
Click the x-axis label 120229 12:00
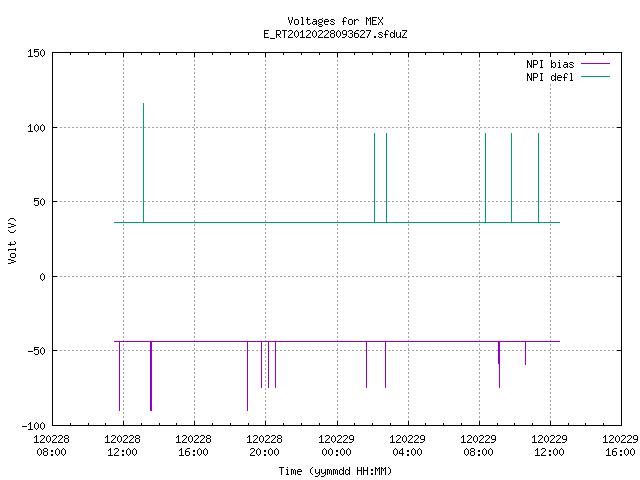click(549, 446)
